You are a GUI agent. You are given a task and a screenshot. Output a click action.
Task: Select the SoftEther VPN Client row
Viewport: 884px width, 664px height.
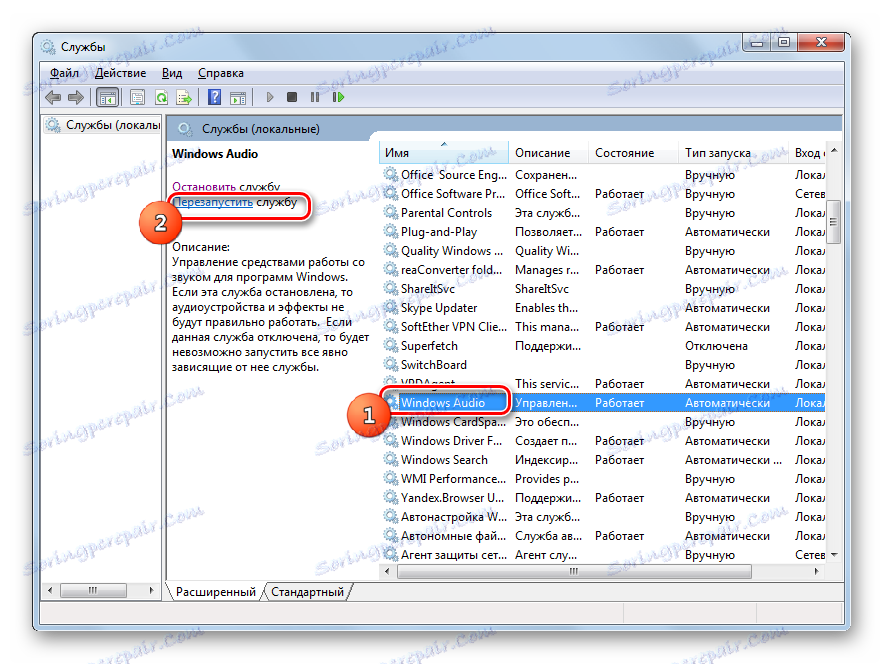point(603,327)
